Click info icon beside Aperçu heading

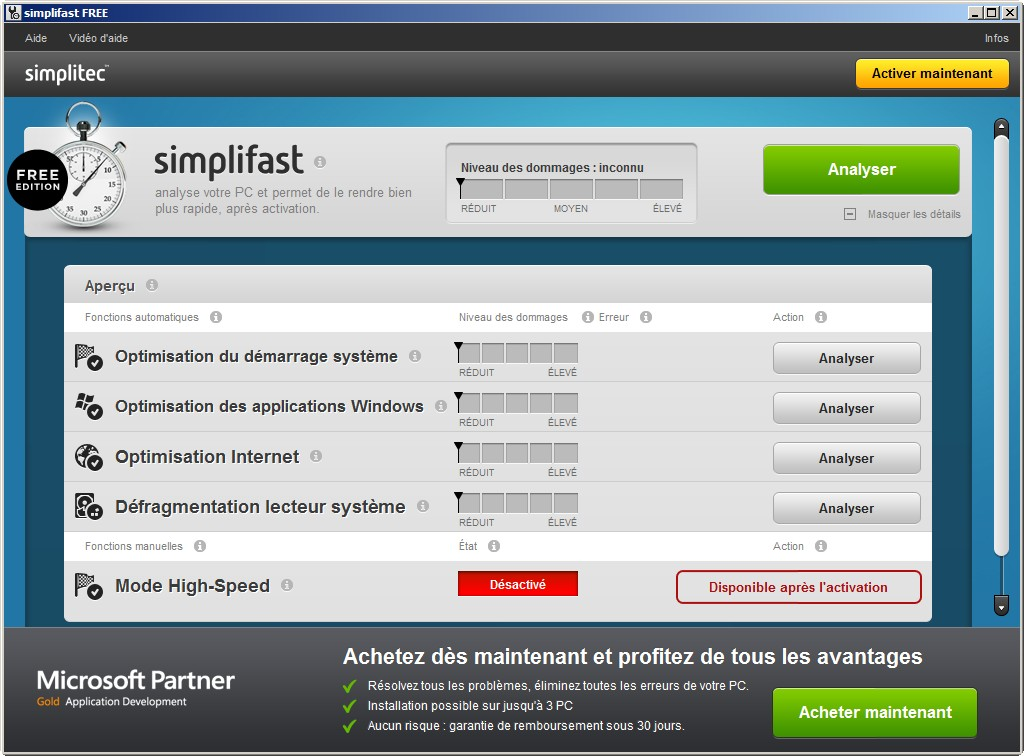[x=152, y=285]
